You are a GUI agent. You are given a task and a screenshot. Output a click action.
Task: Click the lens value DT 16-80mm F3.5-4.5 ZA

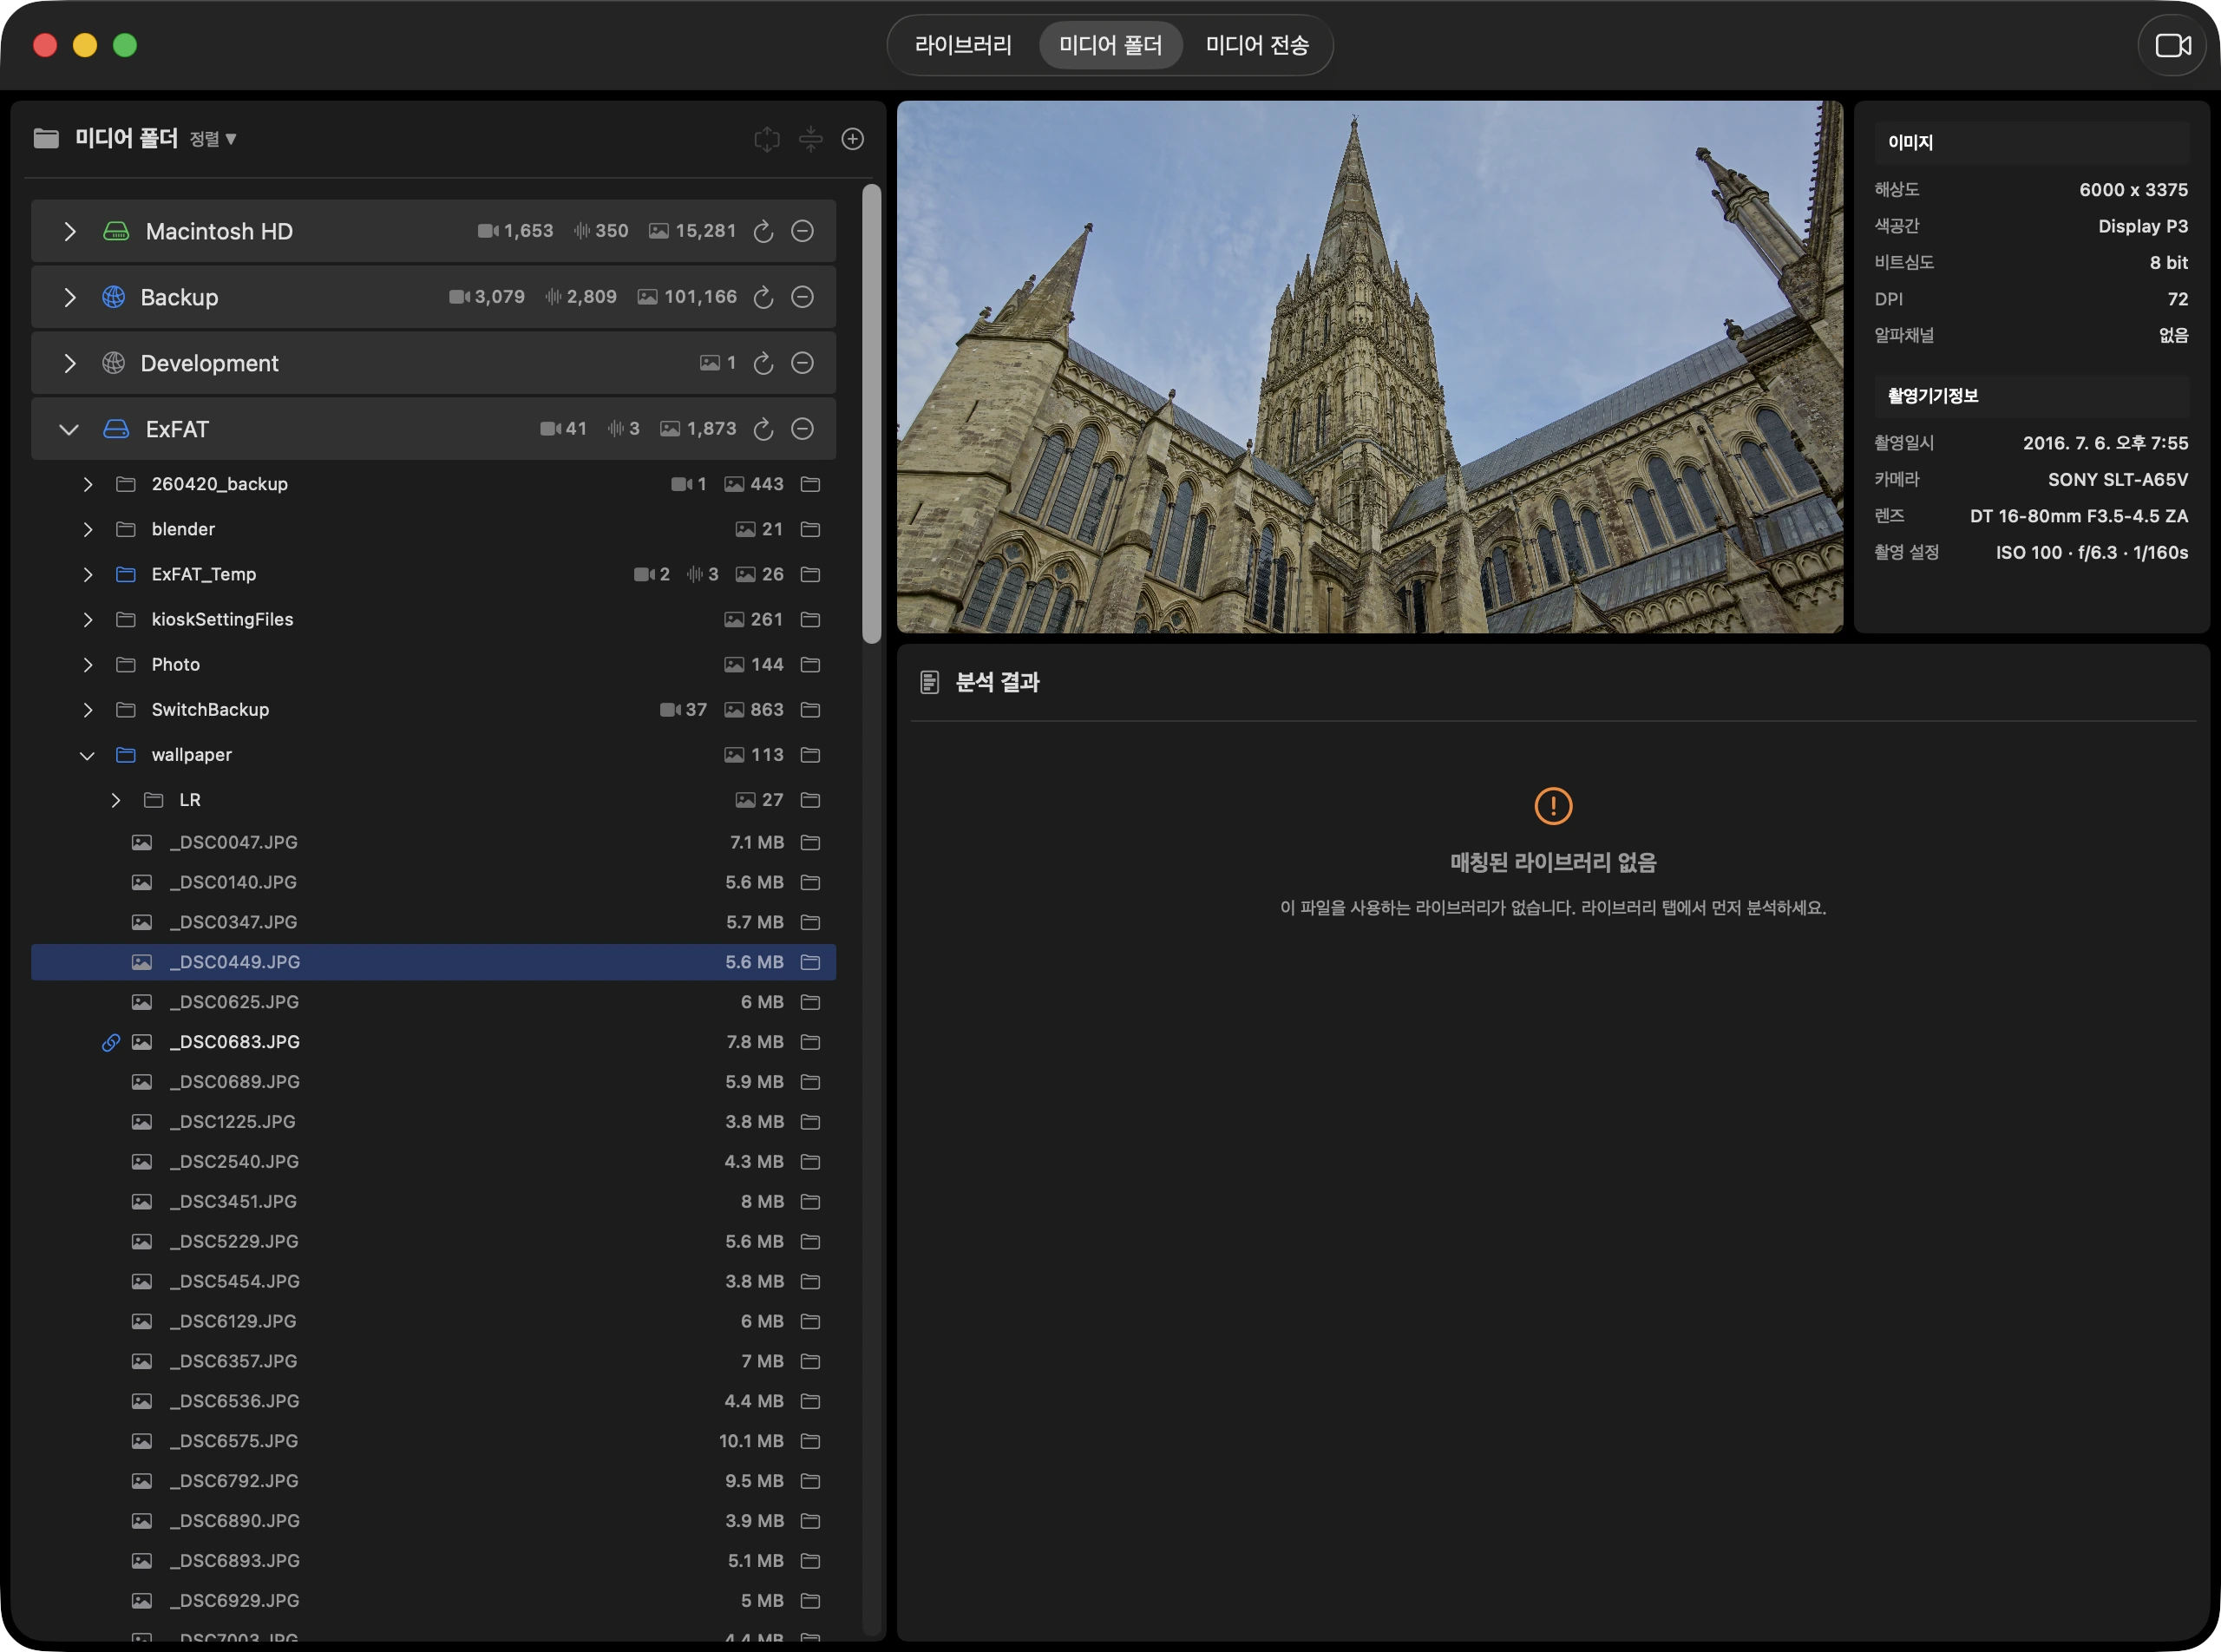coord(2078,516)
